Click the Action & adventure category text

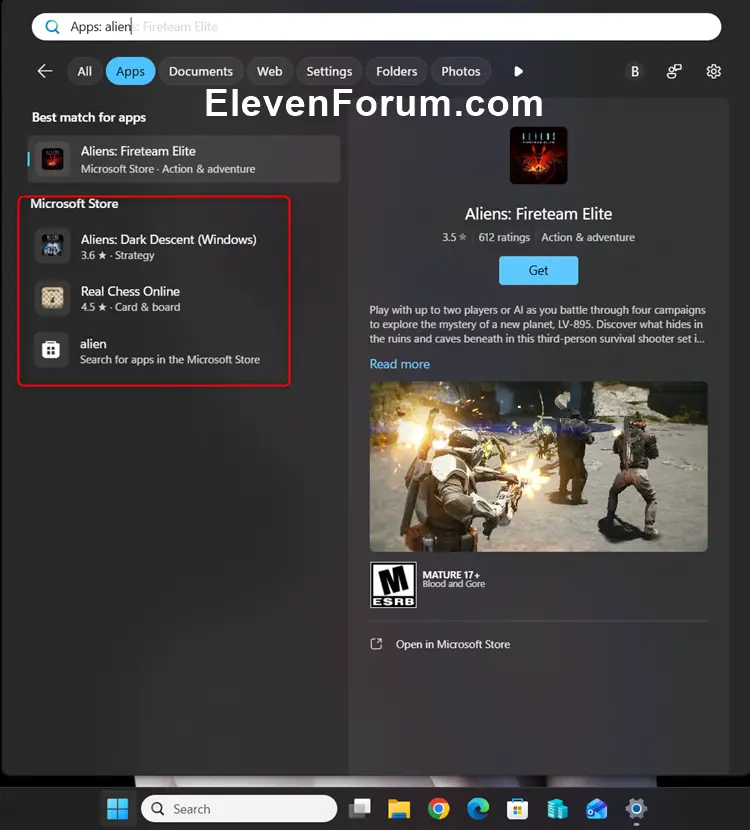pos(588,237)
